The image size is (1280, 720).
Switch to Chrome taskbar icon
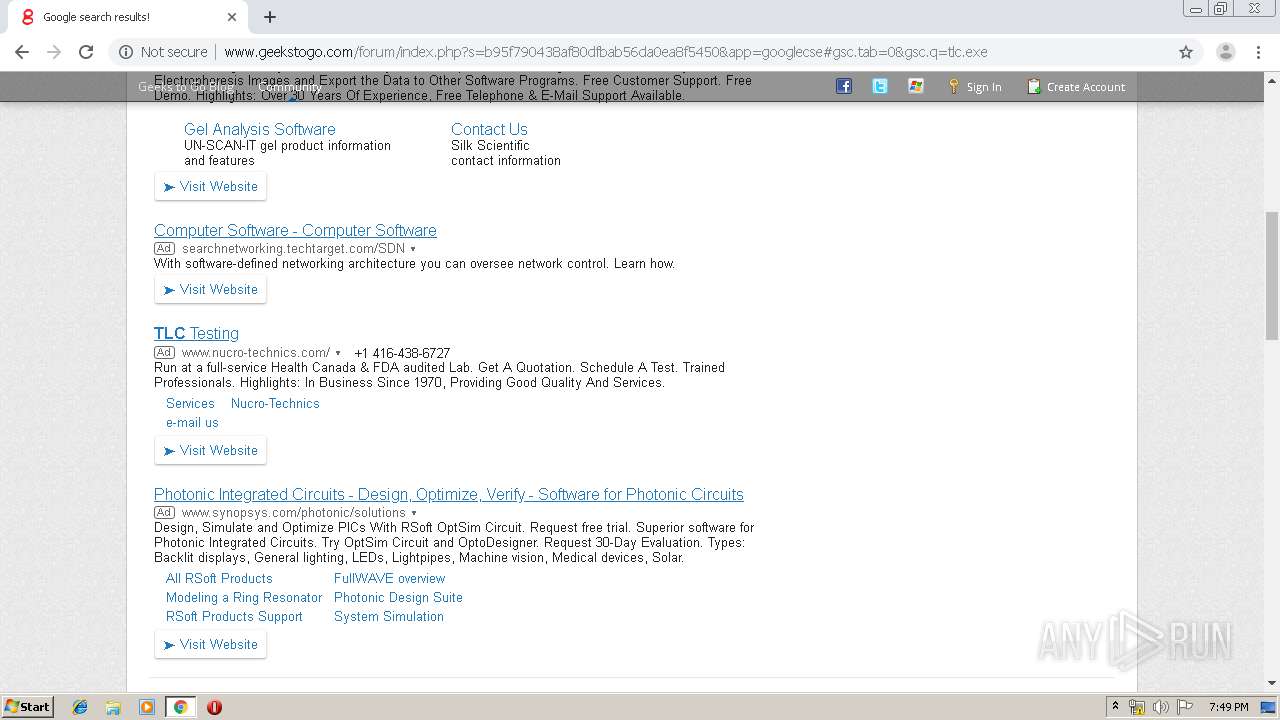pyautogui.click(x=180, y=707)
